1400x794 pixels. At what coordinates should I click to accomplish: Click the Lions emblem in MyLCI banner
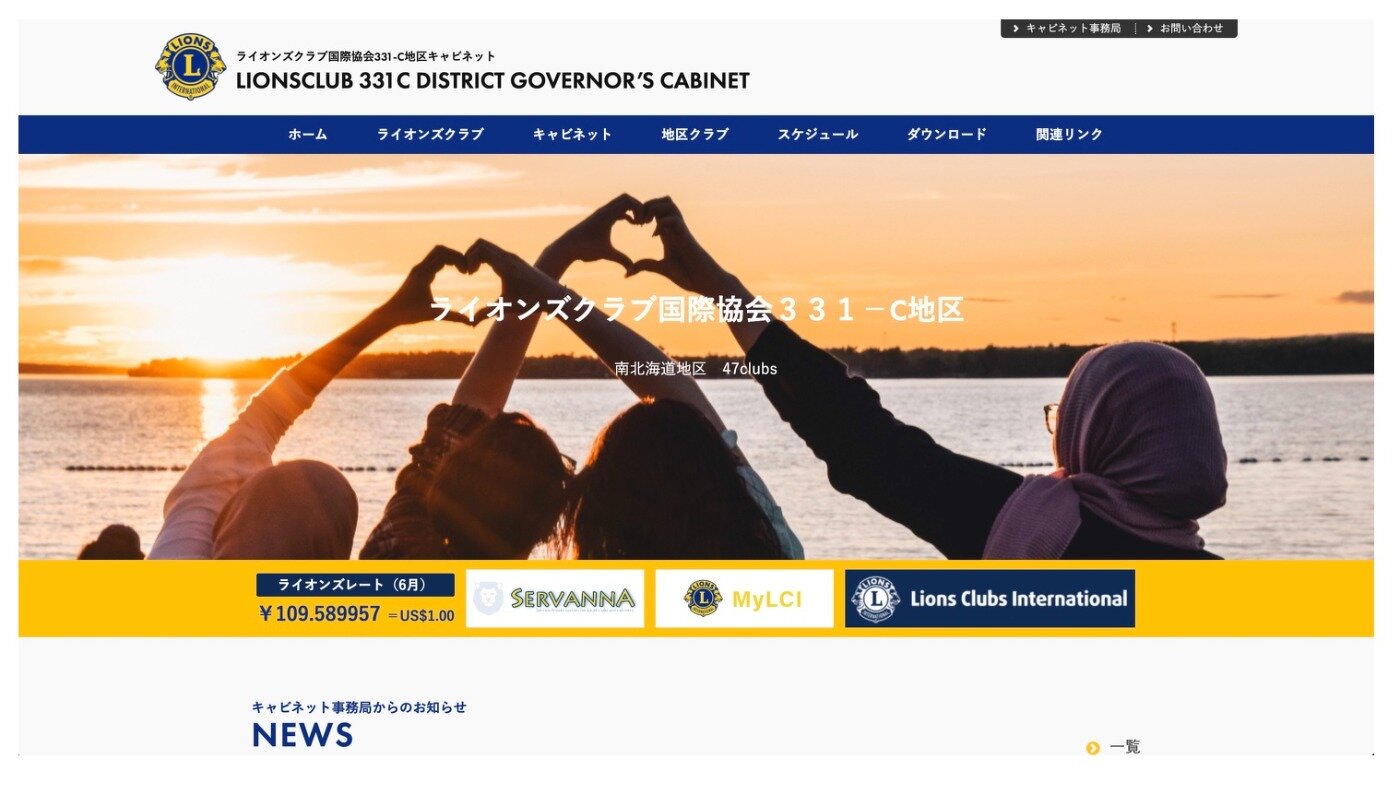(703, 598)
